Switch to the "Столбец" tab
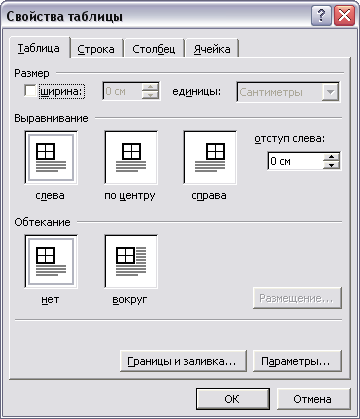The width and height of the screenshot is (360, 419). pyautogui.click(x=154, y=49)
